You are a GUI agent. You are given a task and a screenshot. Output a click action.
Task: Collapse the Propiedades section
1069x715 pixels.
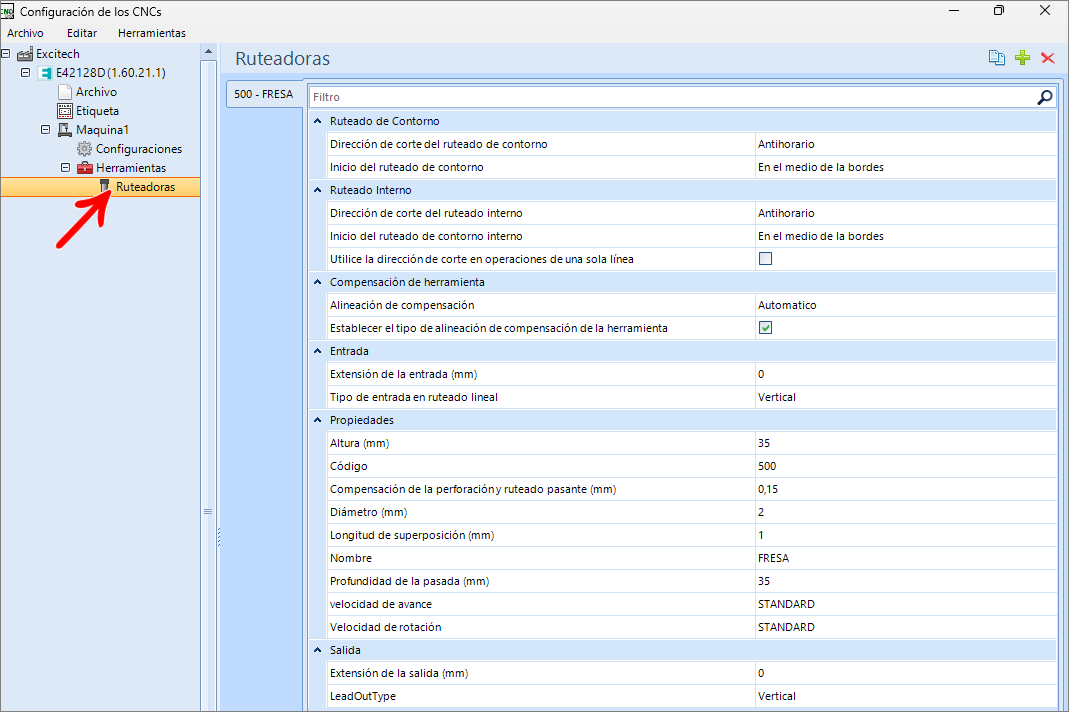point(317,420)
